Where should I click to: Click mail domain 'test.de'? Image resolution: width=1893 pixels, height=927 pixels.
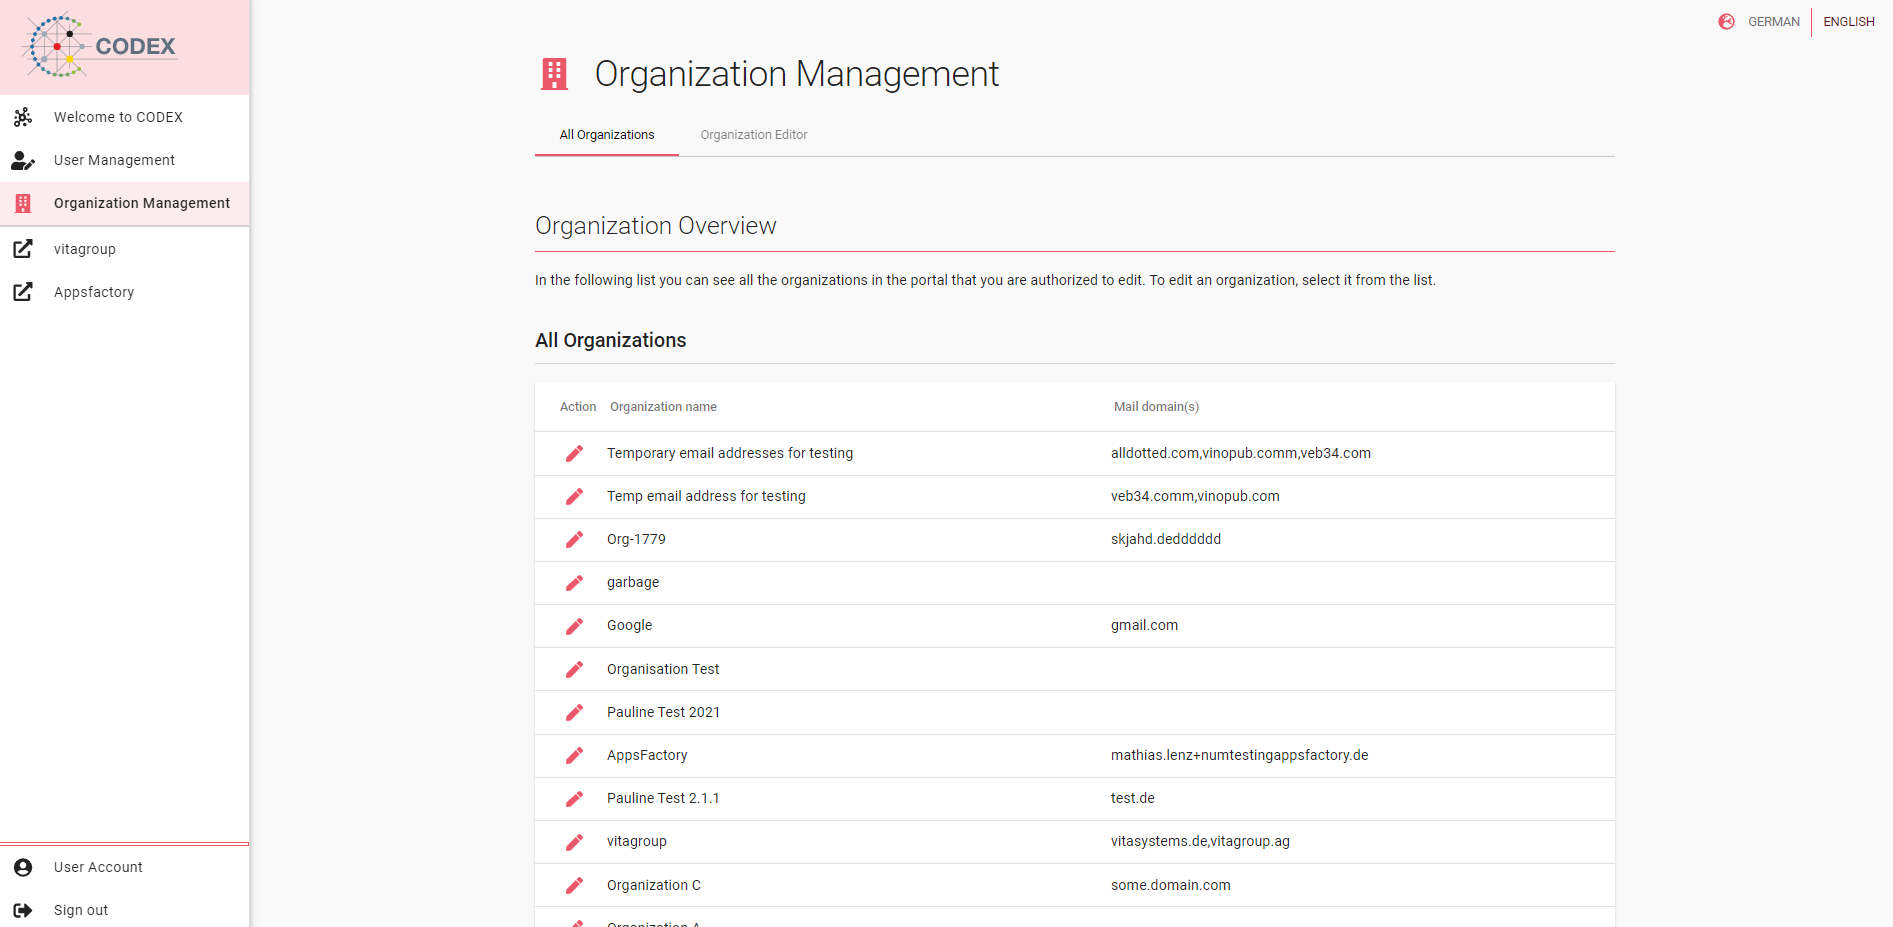1133,798
